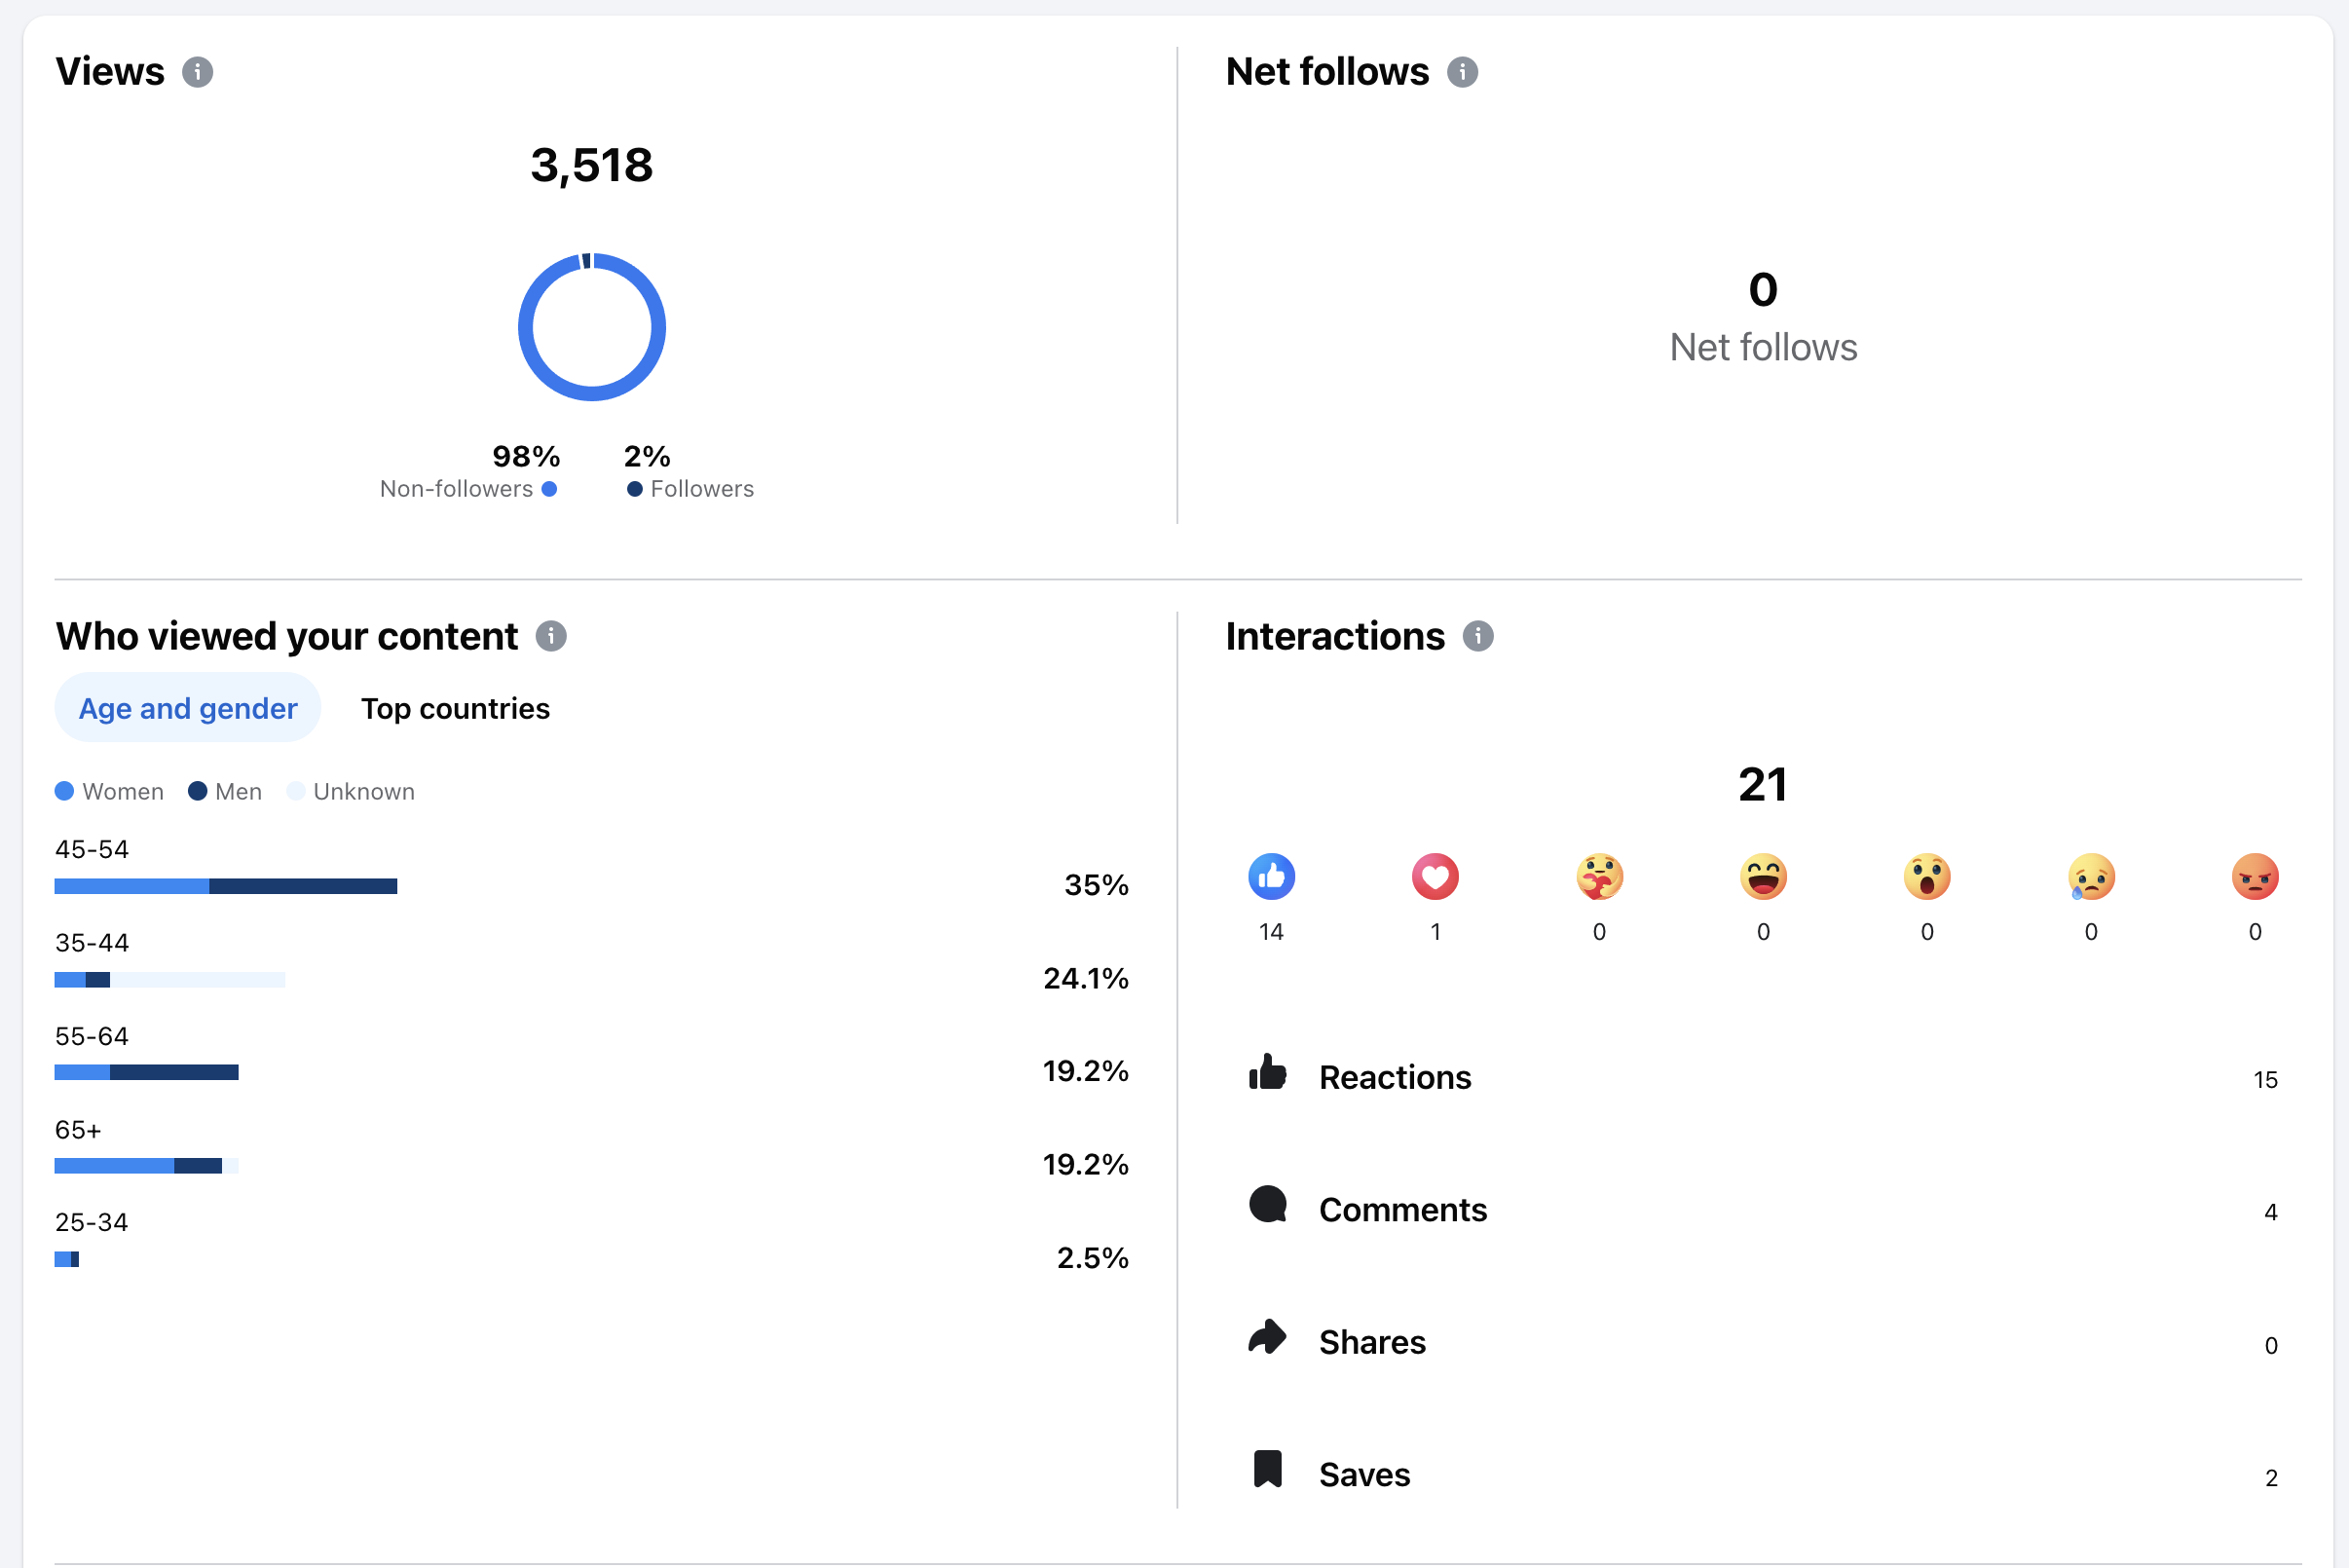Click the Haha laughing reaction icon
Screen dimensions: 2349x1568
click(1763, 877)
